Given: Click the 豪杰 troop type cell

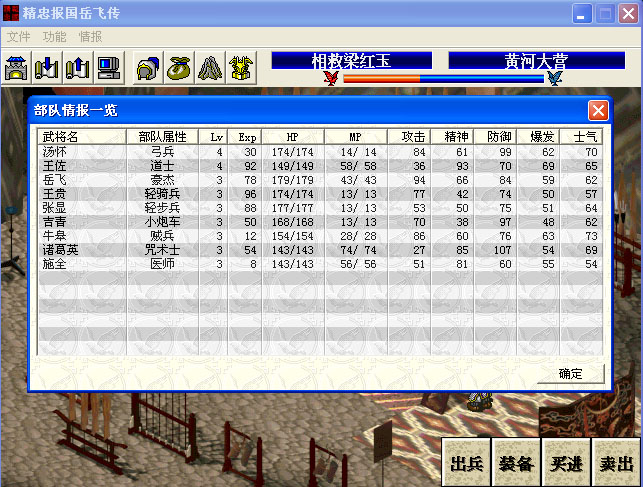Looking at the screenshot, I should pyautogui.click(x=162, y=180).
